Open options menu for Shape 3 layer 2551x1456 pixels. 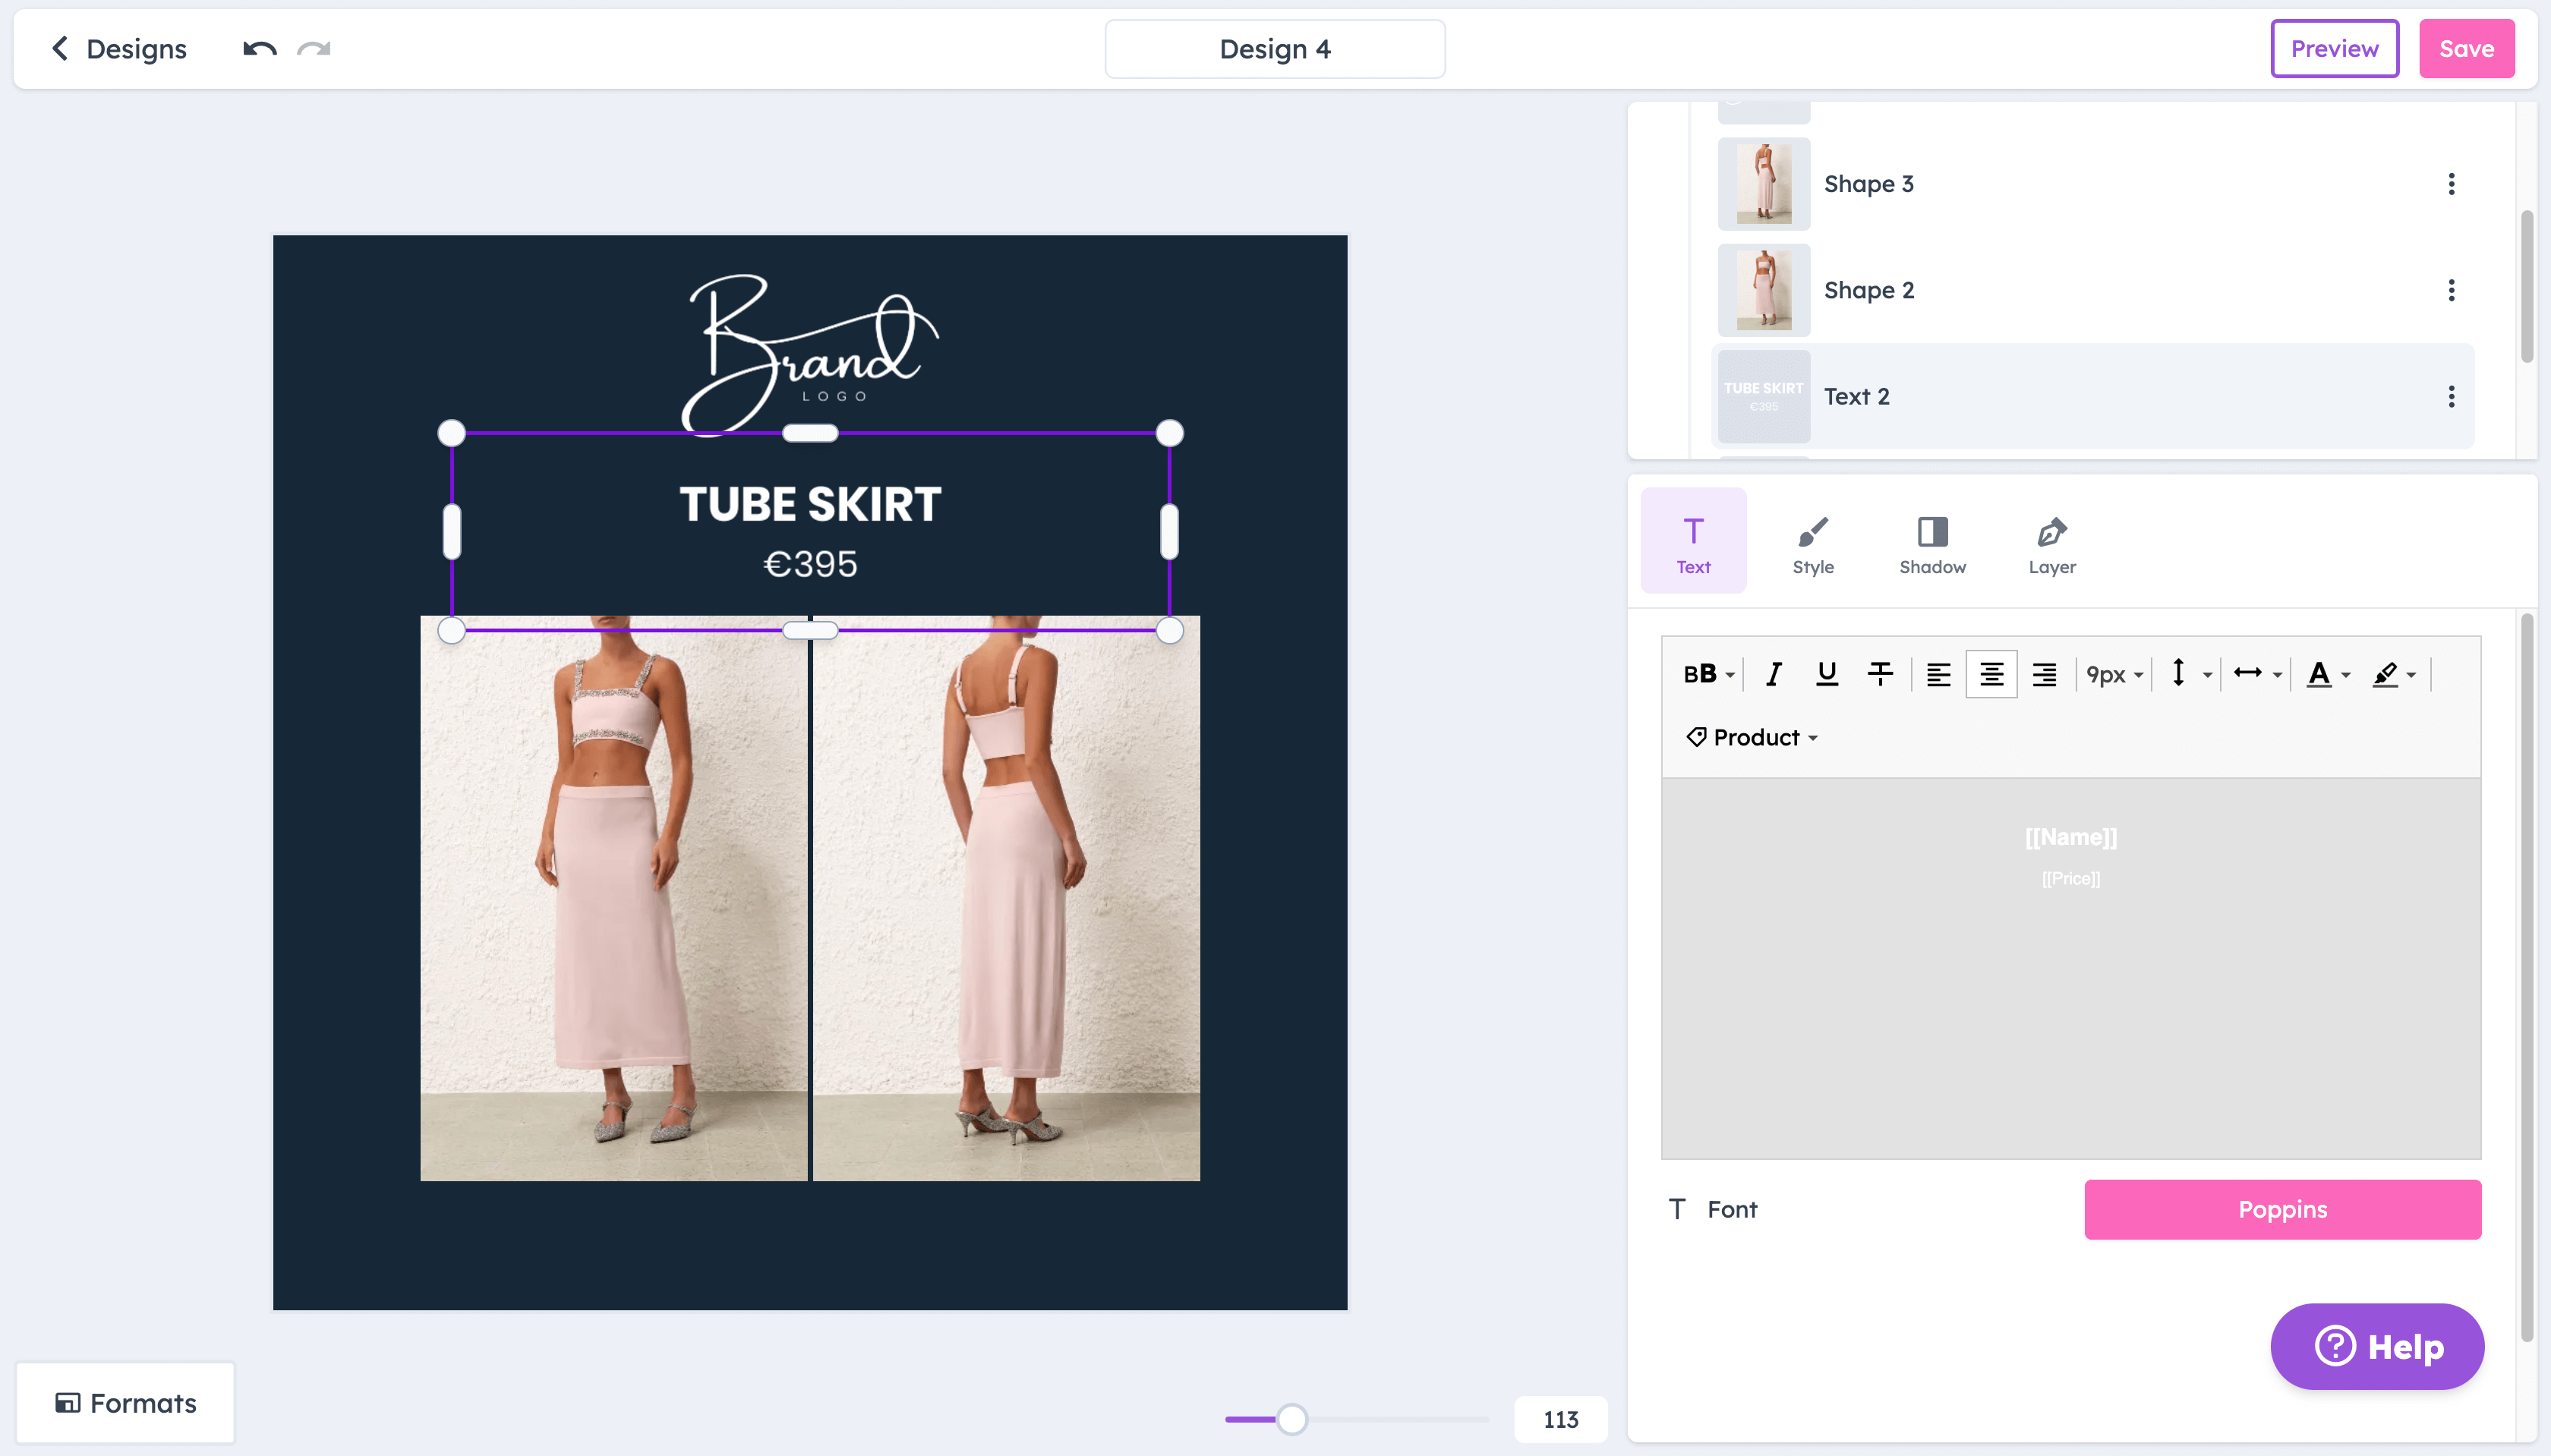coord(2450,183)
